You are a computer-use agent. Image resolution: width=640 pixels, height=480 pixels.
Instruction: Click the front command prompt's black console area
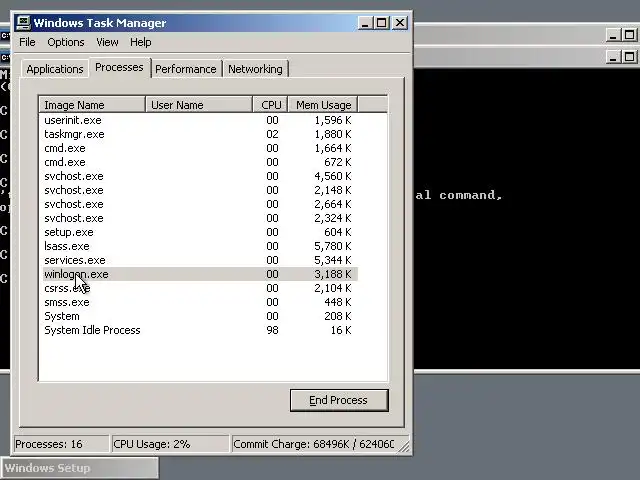pos(527,218)
